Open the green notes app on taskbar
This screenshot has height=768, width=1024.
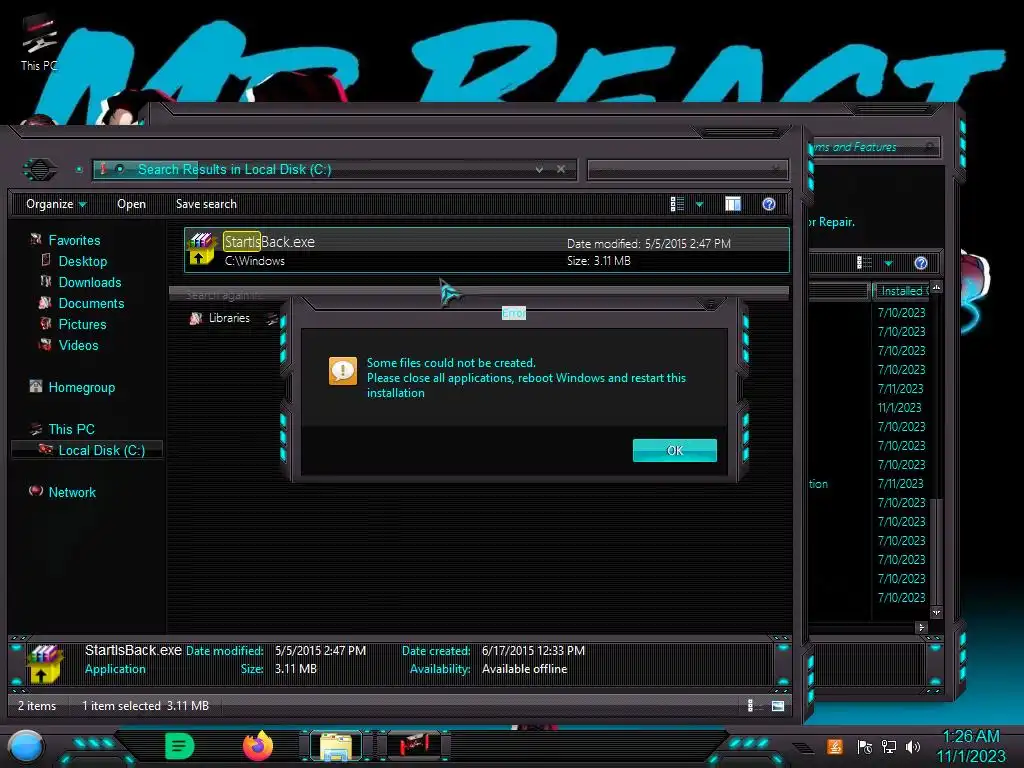[180, 746]
